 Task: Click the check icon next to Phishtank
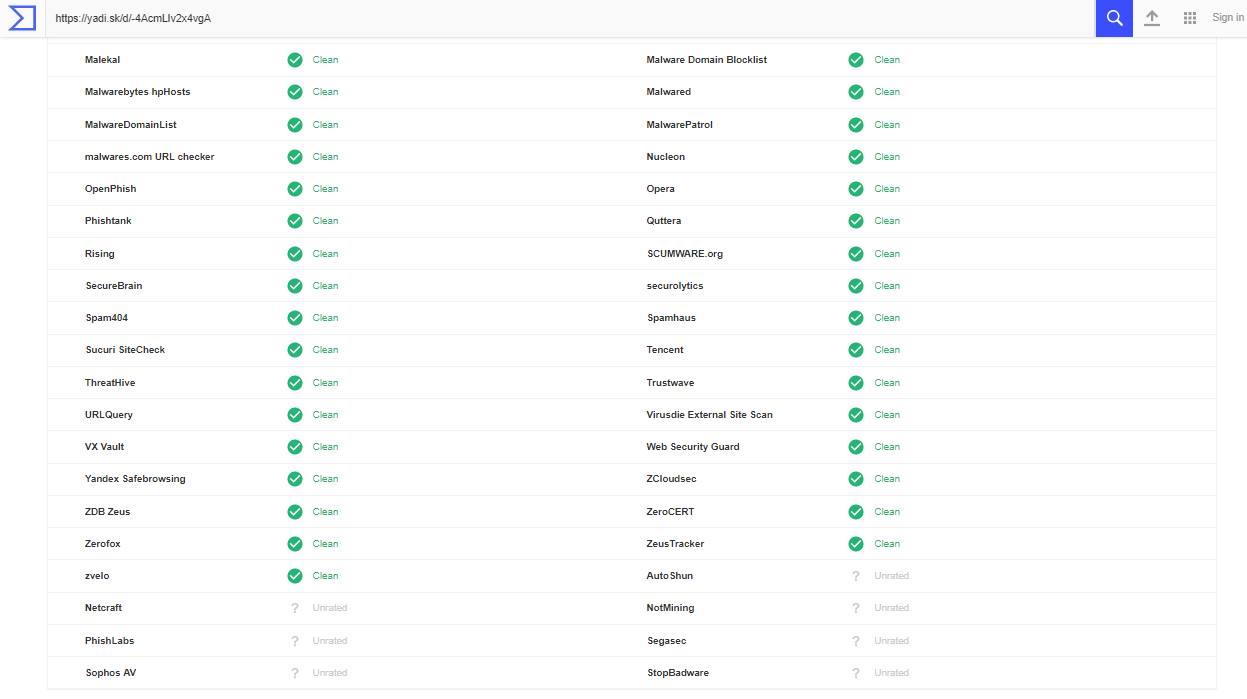click(295, 221)
